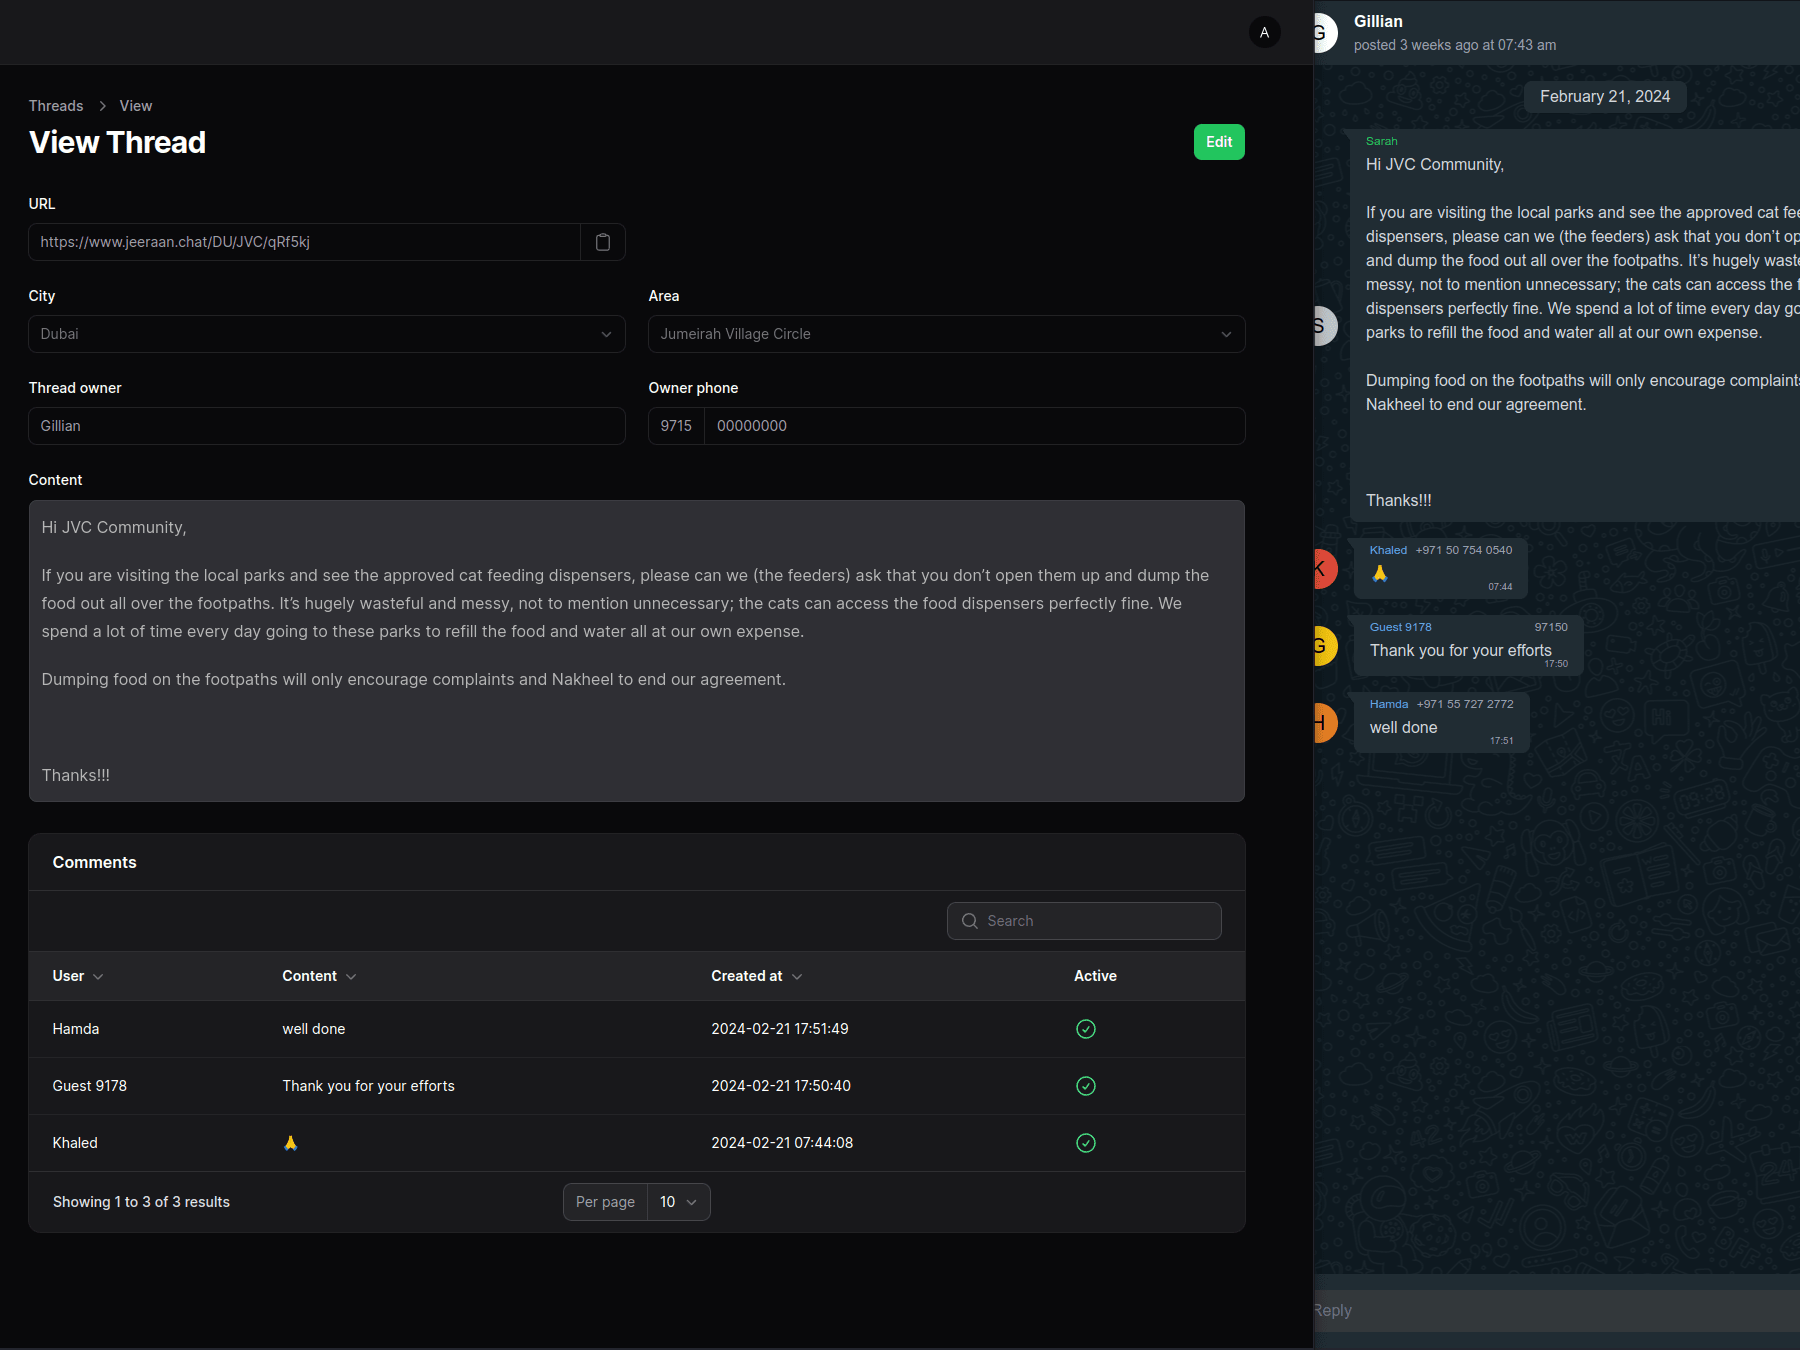
Task: Click Khaled's phone +971 50 754 0540
Action: pyautogui.click(x=1464, y=550)
